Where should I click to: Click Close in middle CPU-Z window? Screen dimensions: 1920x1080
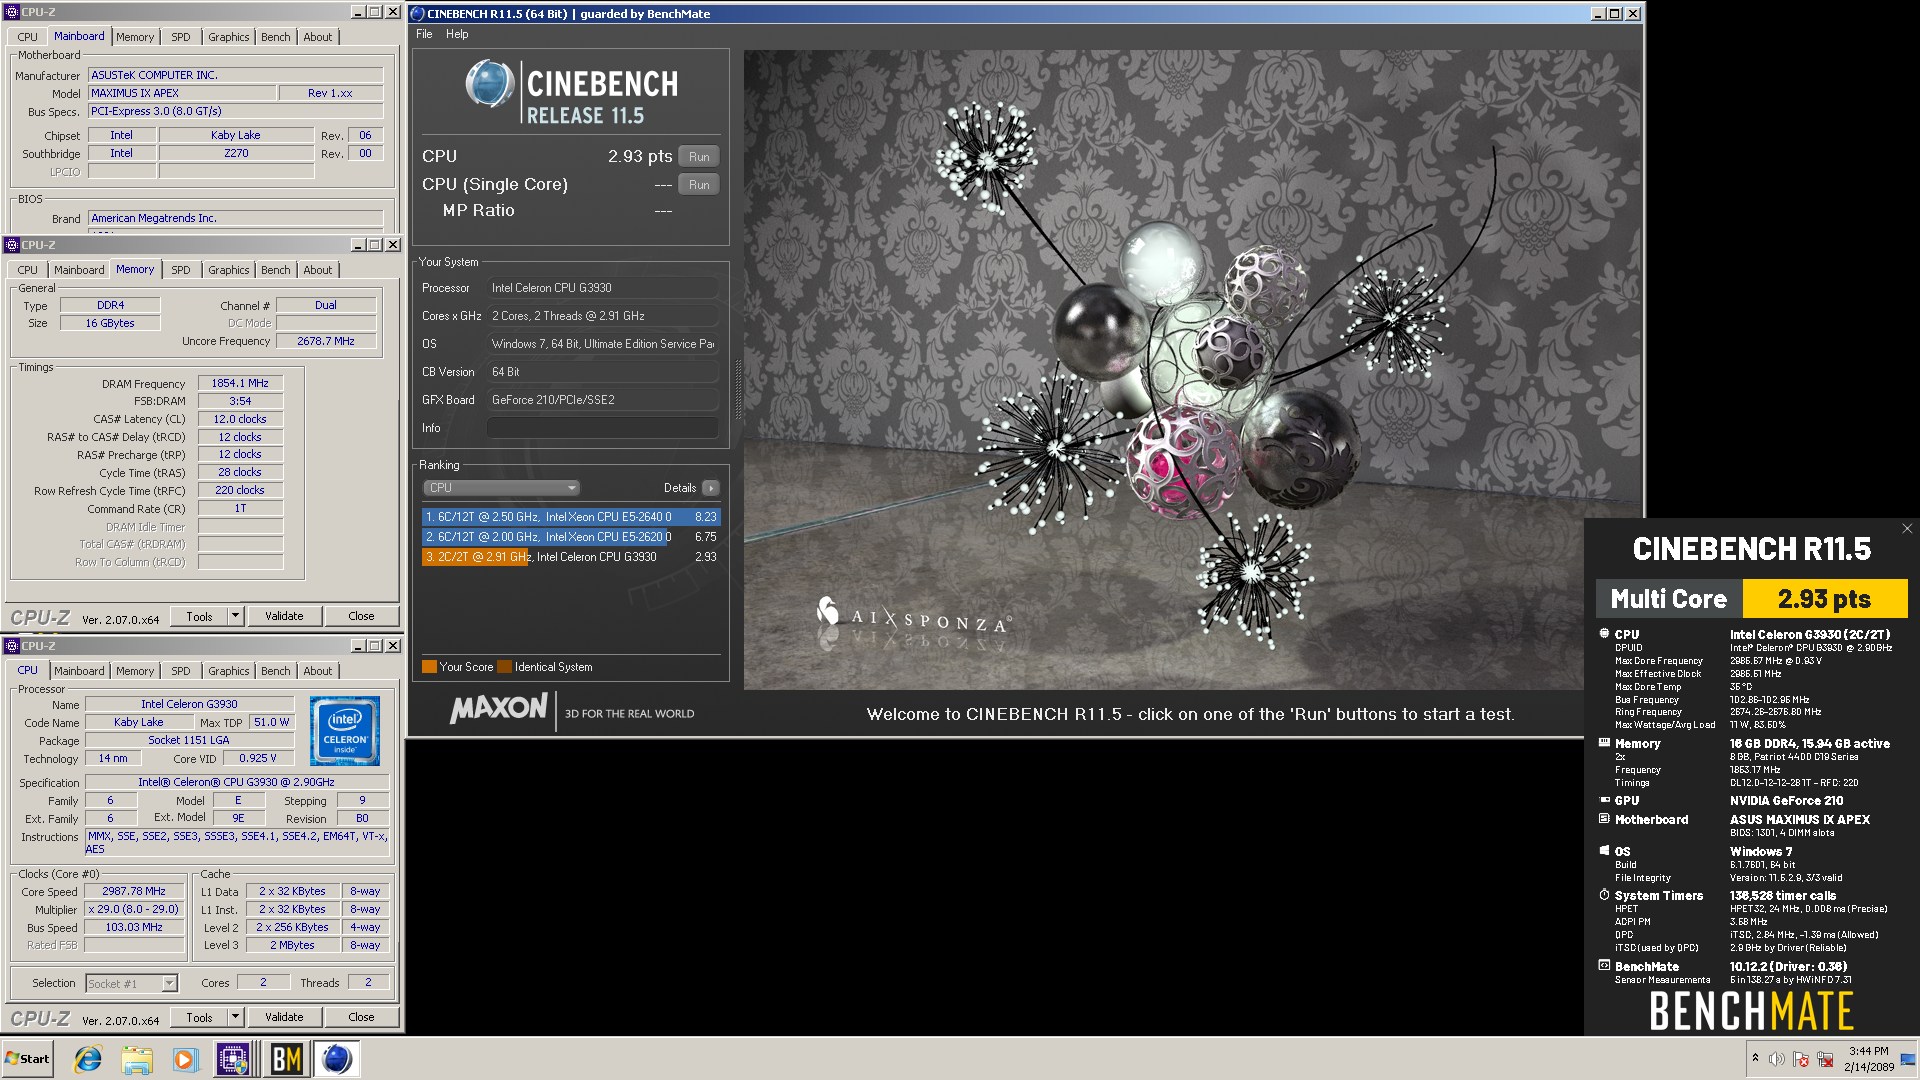361,617
